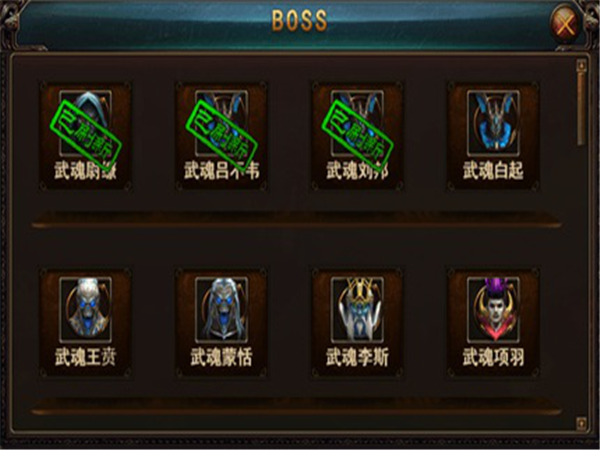Image resolution: width=600 pixels, height=450 pixels.
Task: Click the 武魂白起 name label
Action: point(493,170)
